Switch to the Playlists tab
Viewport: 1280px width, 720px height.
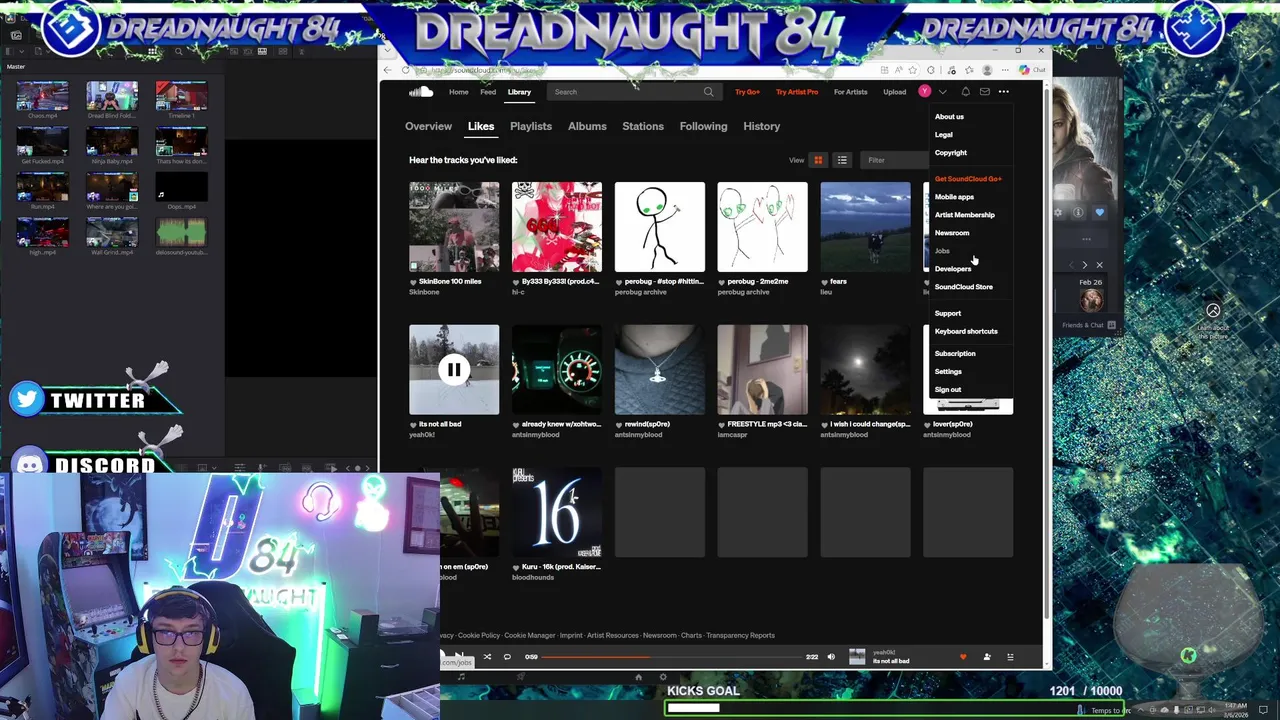tap(531, 126)
